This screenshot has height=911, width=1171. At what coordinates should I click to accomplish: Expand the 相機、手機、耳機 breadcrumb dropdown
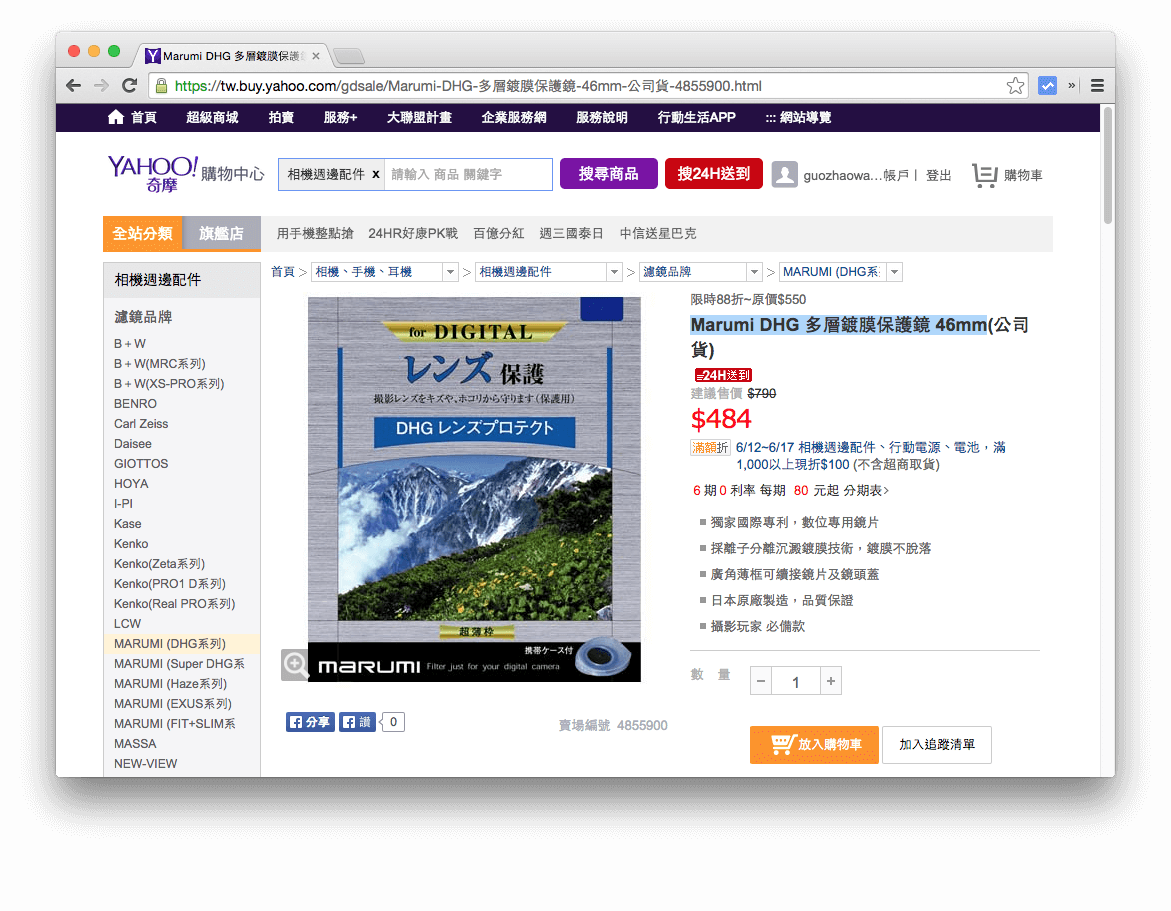(450, 272)
